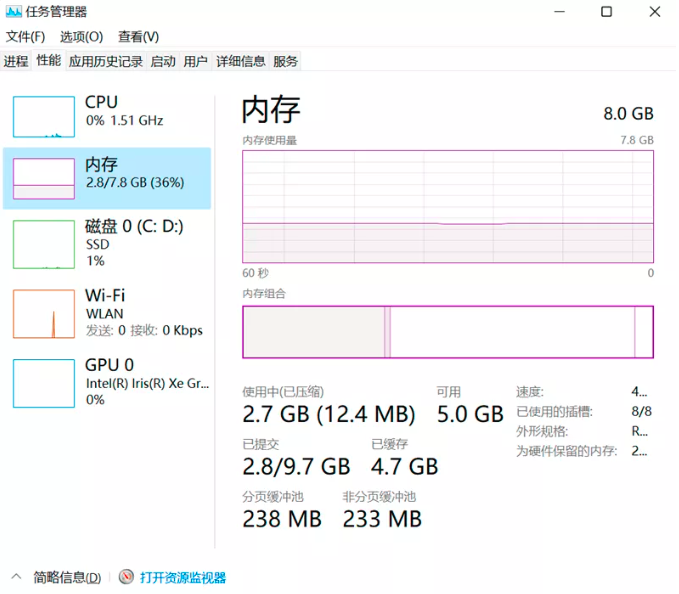This screenshot has height=594, width=679.
Task: Select the CPU mini graph thumbnail
Action: [44, 117]
